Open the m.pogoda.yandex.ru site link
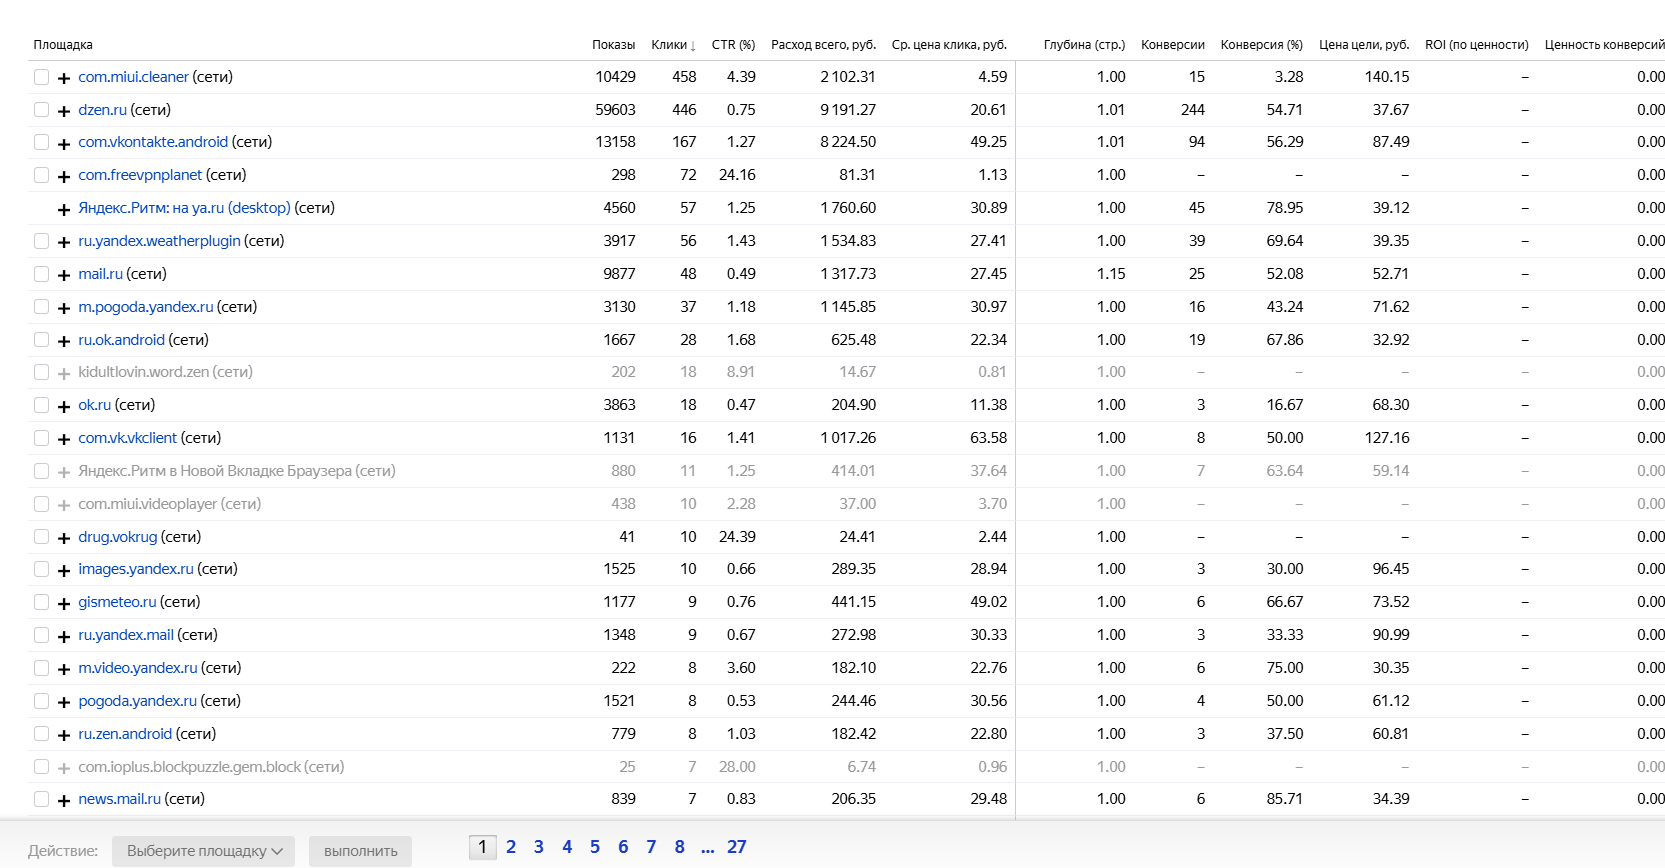The width and height of the screenshot is (1665, 868). (x=146, y=307)
